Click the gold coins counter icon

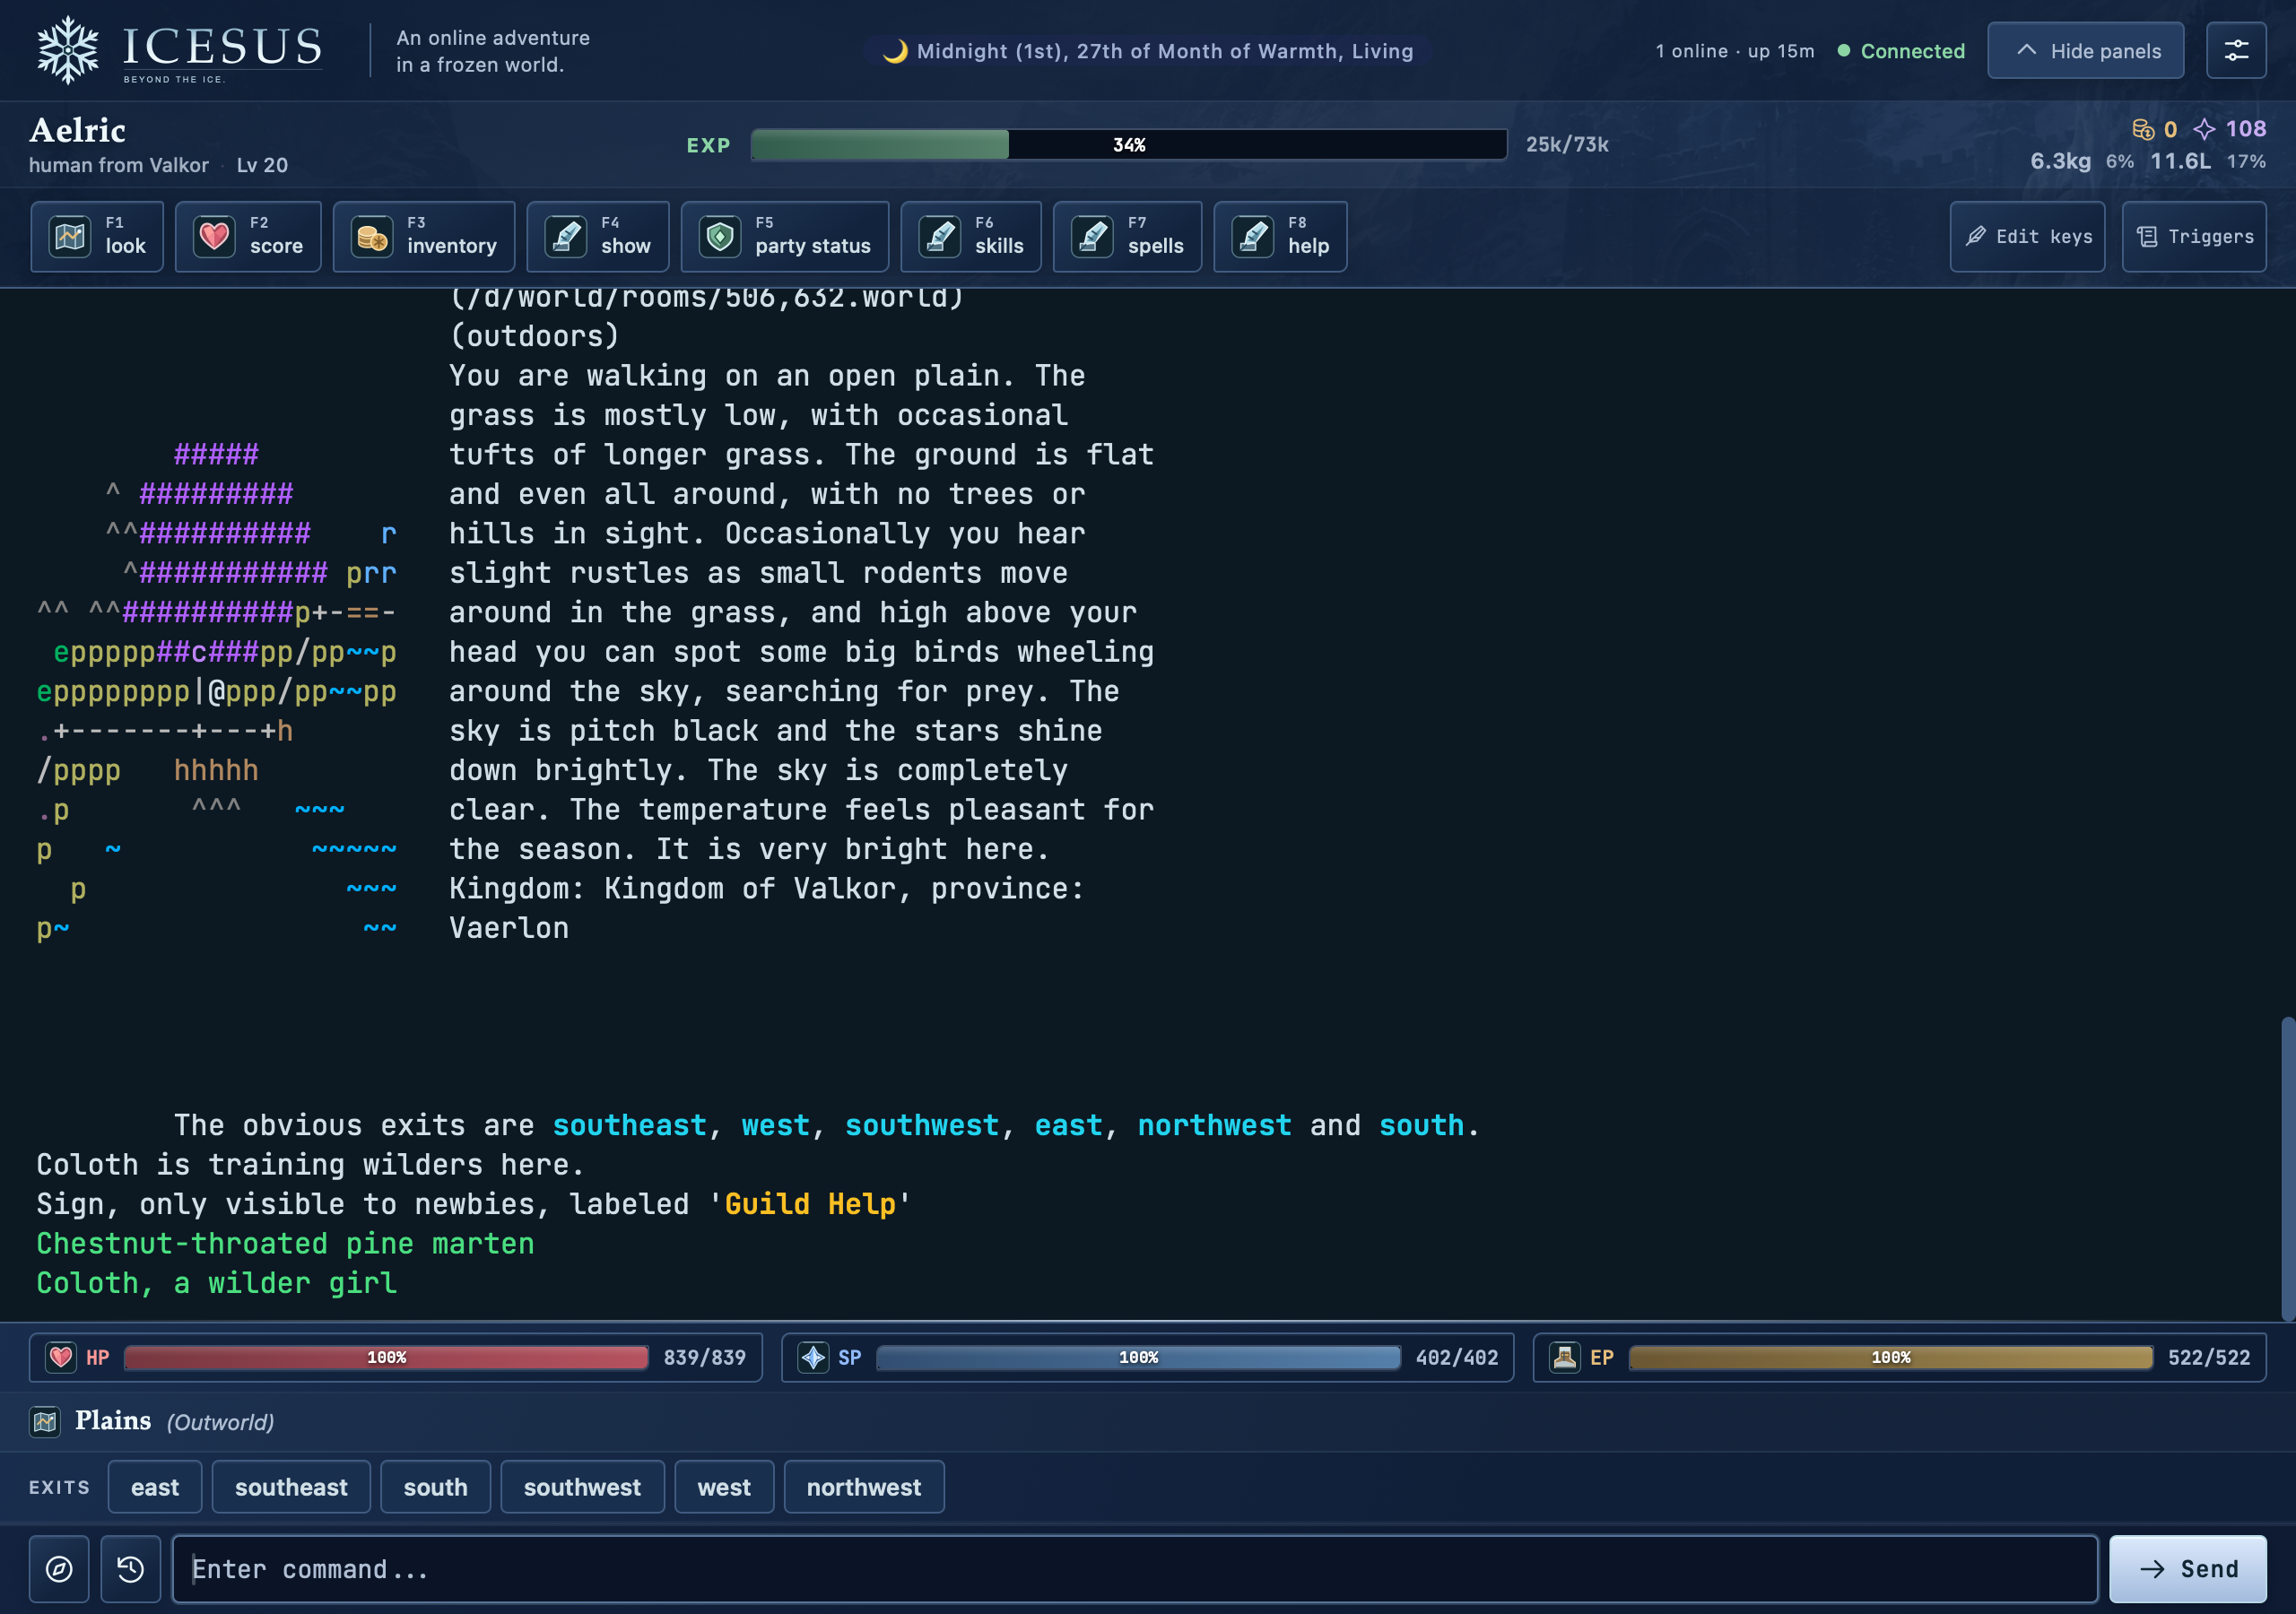click(x=2142, y=129)
